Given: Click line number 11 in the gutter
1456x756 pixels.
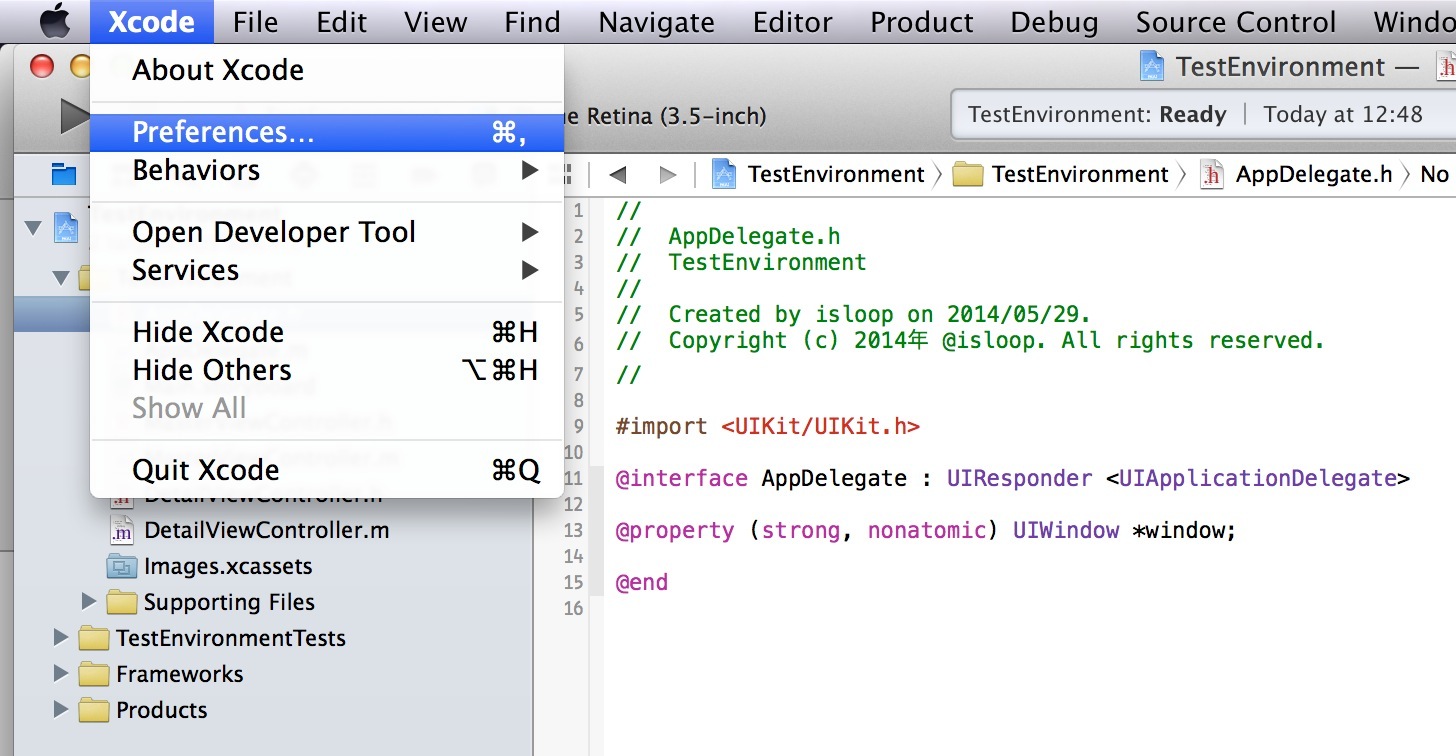Looking at the screenshot, I should coord(573,479).
